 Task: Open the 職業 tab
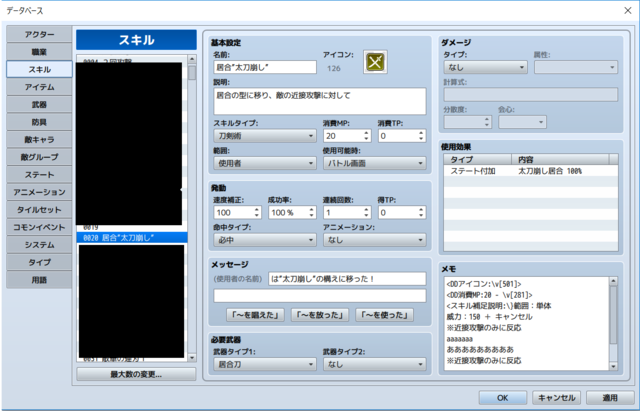39,52
